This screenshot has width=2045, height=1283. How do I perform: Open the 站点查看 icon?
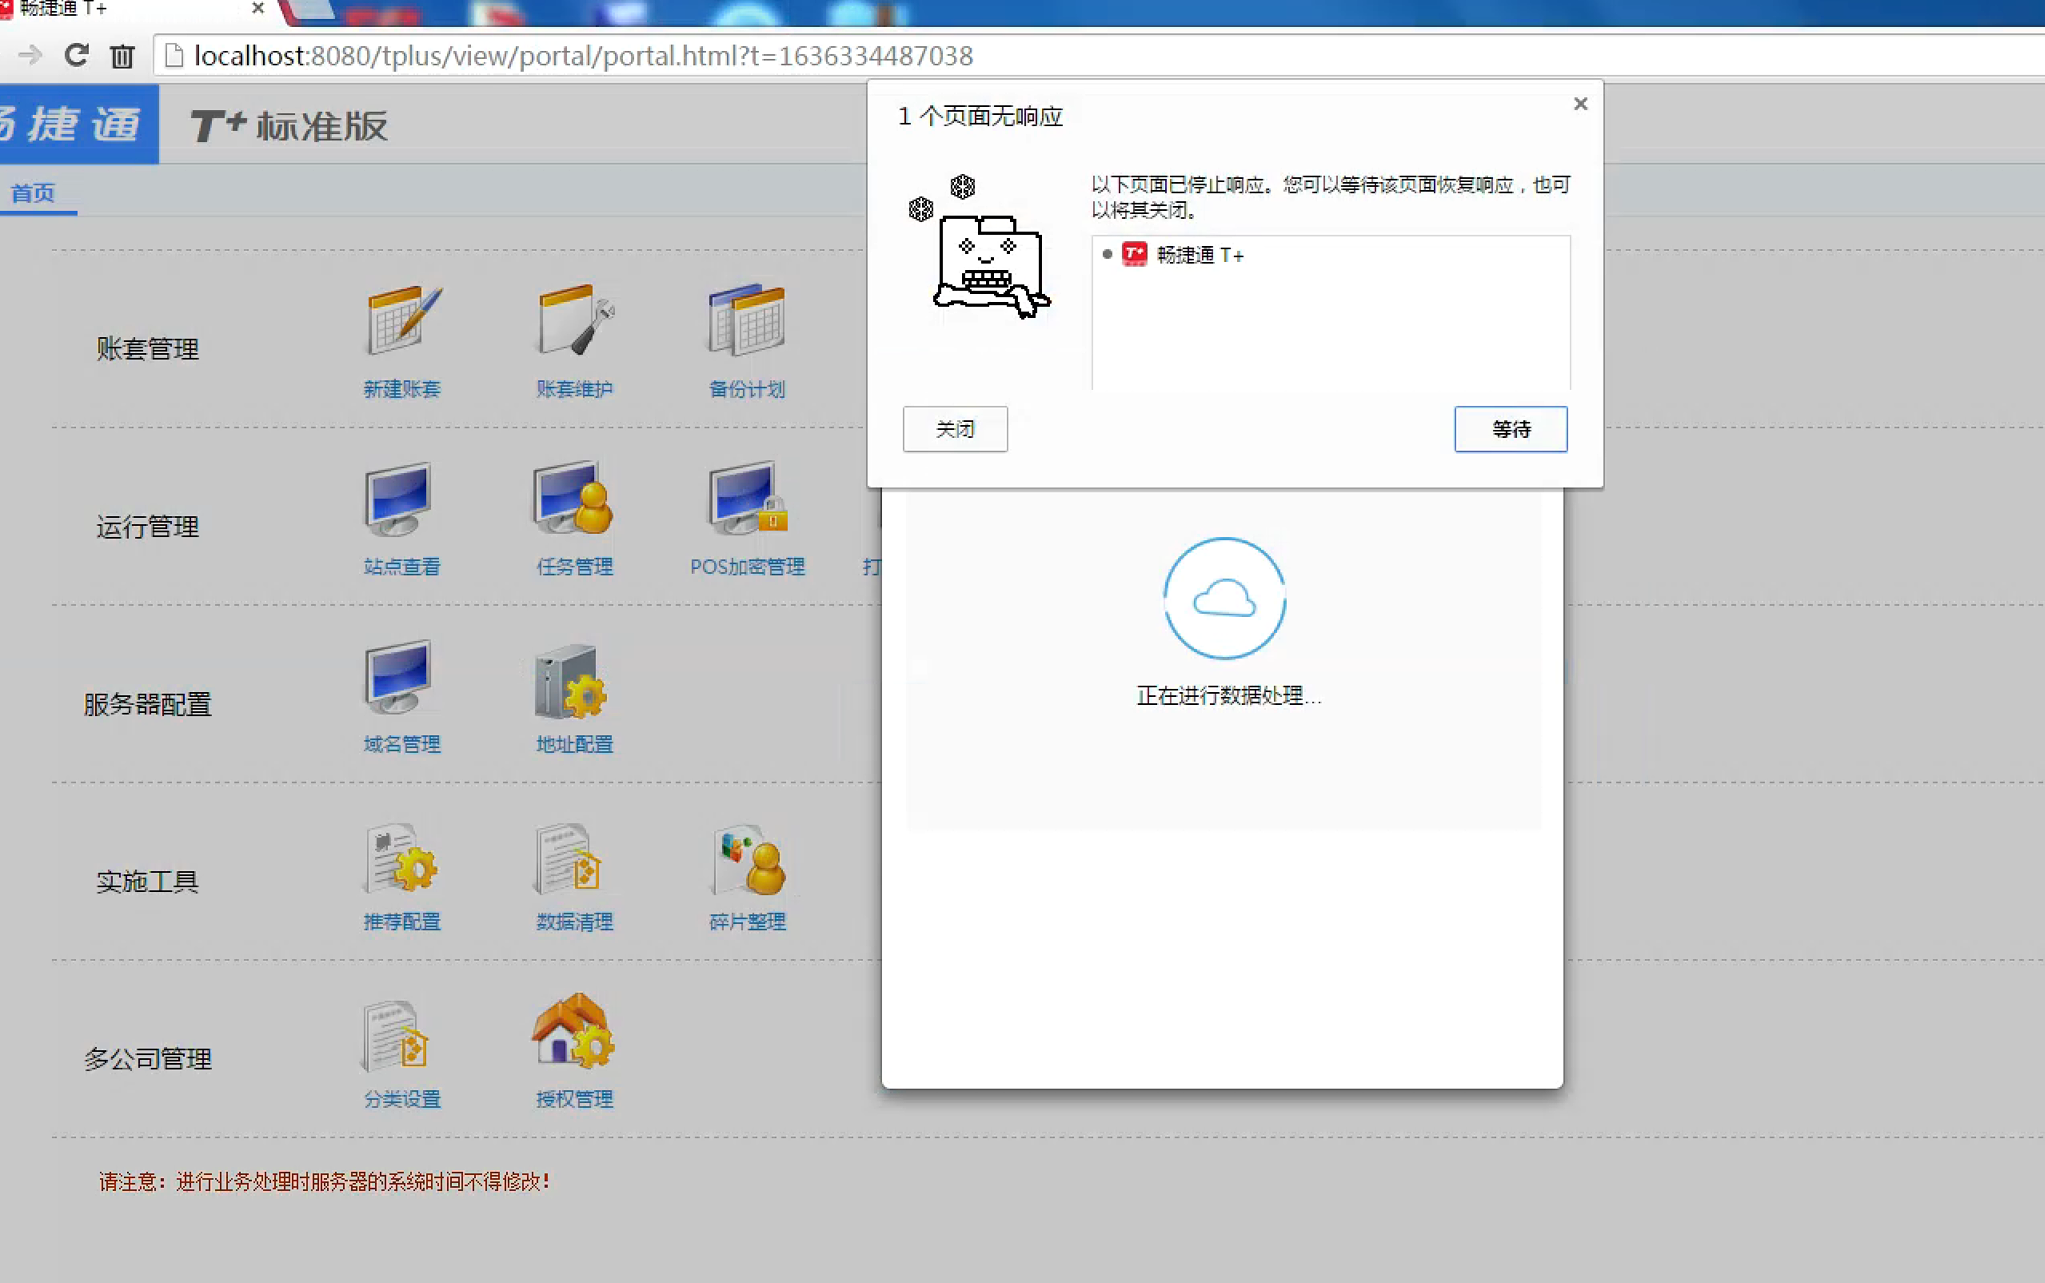tap(399, 498)
